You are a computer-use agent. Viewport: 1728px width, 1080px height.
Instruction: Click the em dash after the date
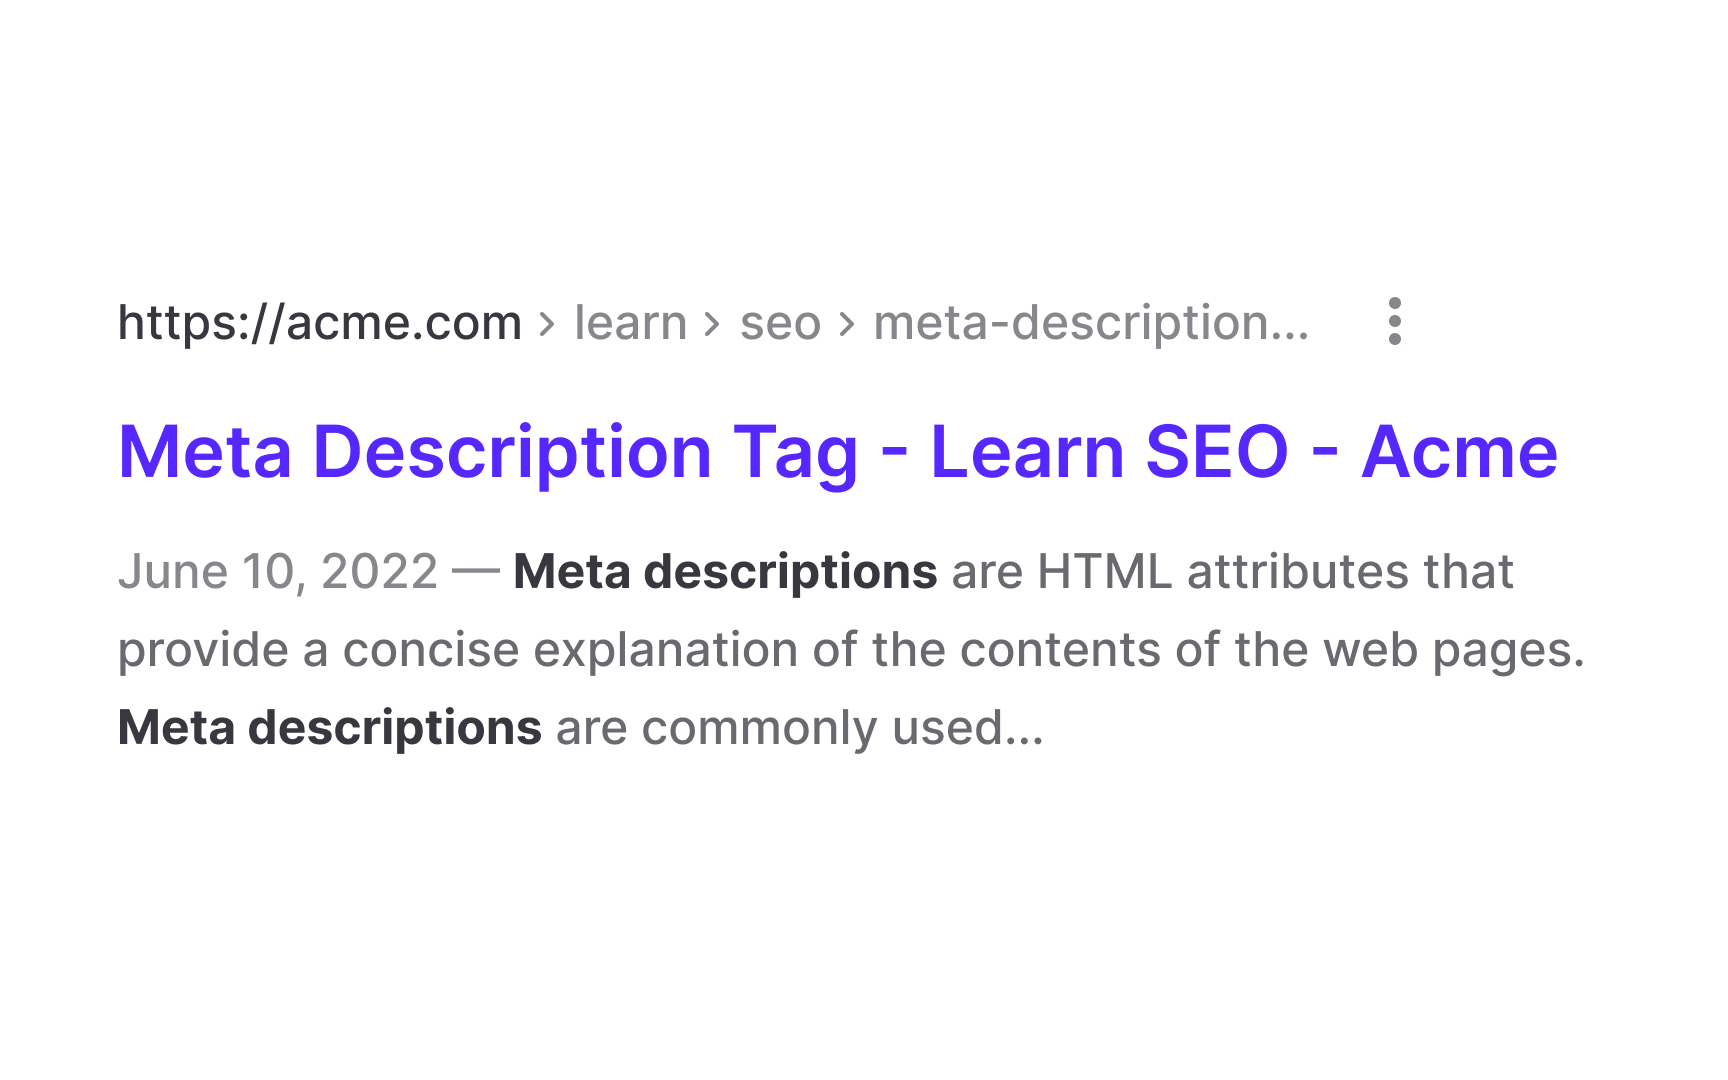[475, 572]
